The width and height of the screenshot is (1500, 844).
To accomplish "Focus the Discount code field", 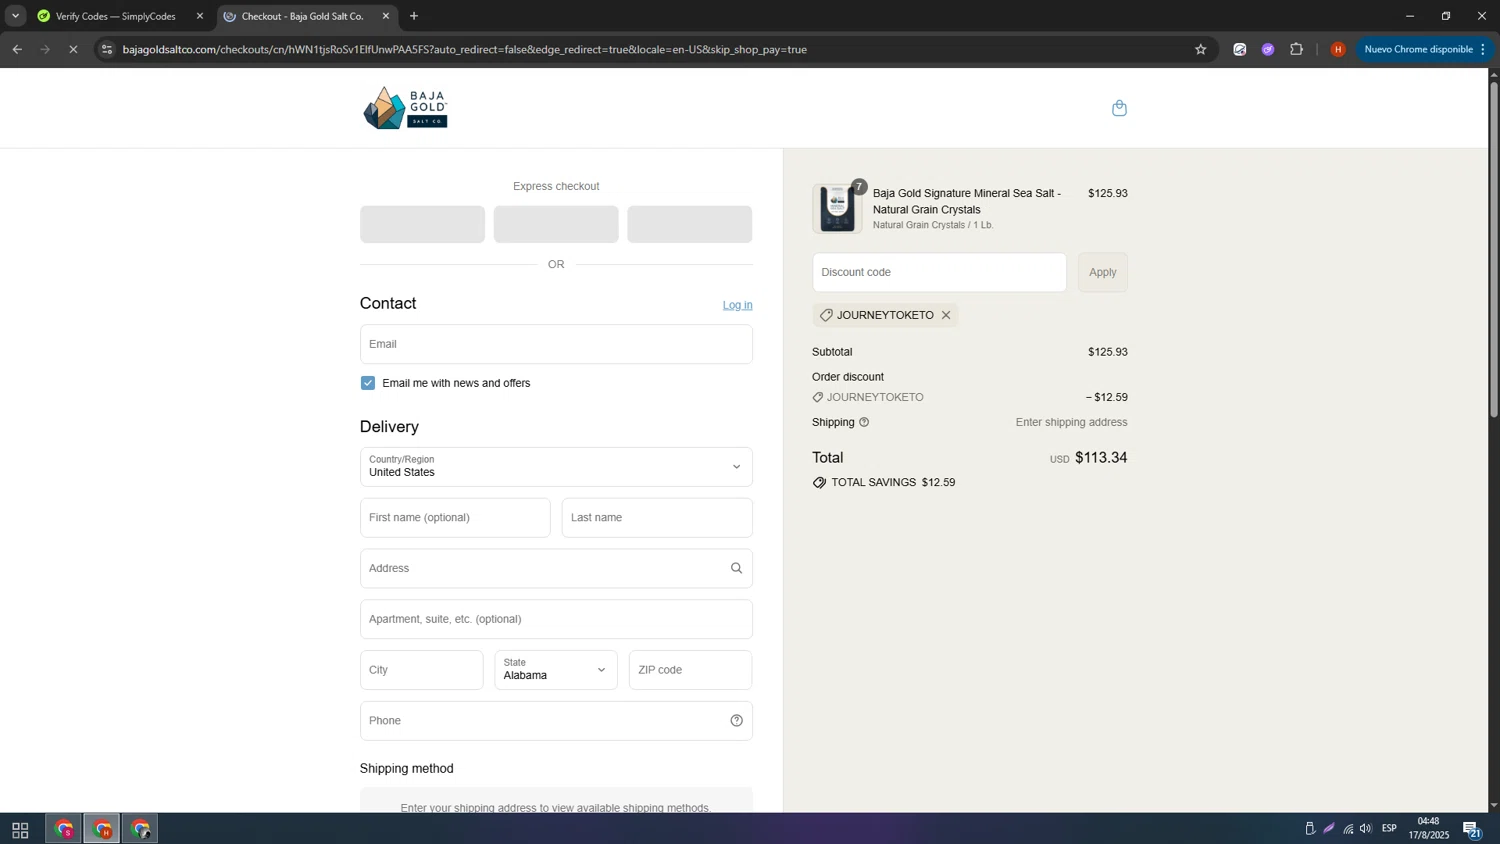I will click(x=939, y=272).
